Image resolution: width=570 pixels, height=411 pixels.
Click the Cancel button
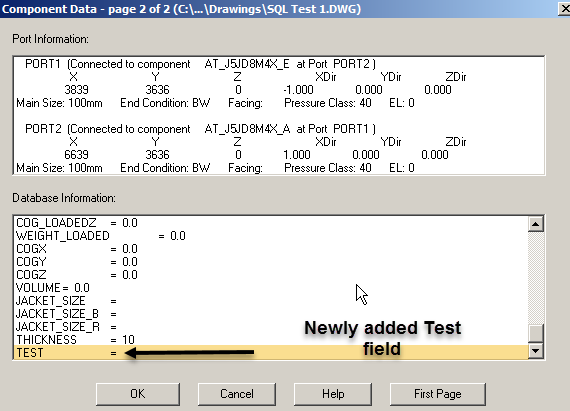coord(237,394)
